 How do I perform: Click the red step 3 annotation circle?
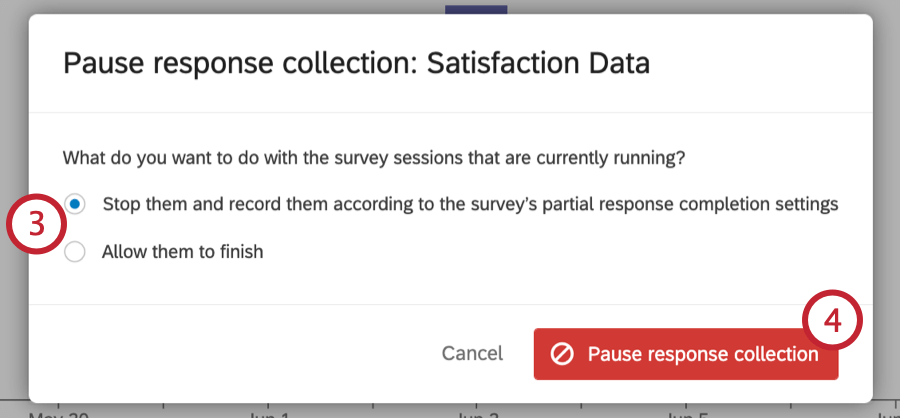36,225
